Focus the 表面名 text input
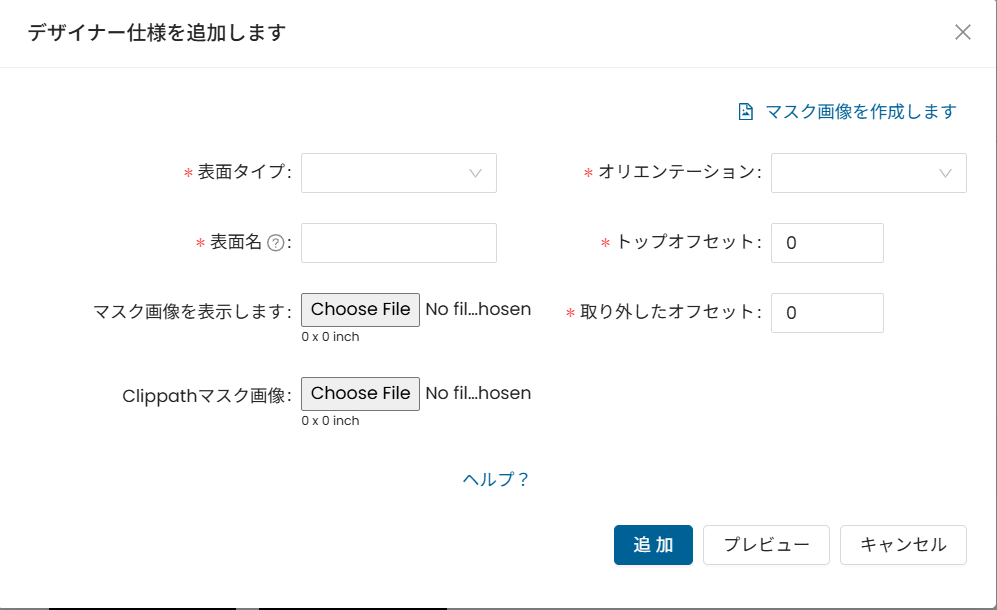Screen dimensions: 997x610 click(399, 243)
